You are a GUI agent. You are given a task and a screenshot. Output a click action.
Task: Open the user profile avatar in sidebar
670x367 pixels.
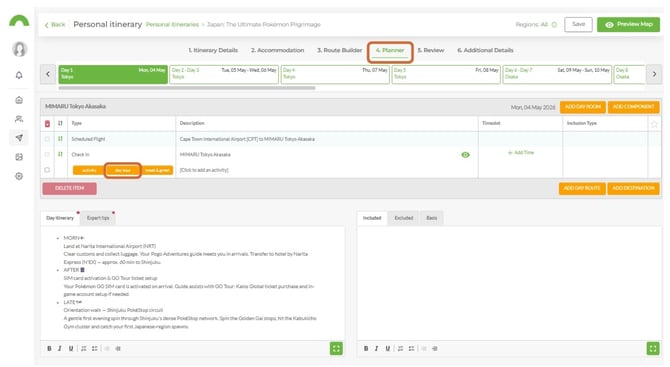click(x=19, y=49)
